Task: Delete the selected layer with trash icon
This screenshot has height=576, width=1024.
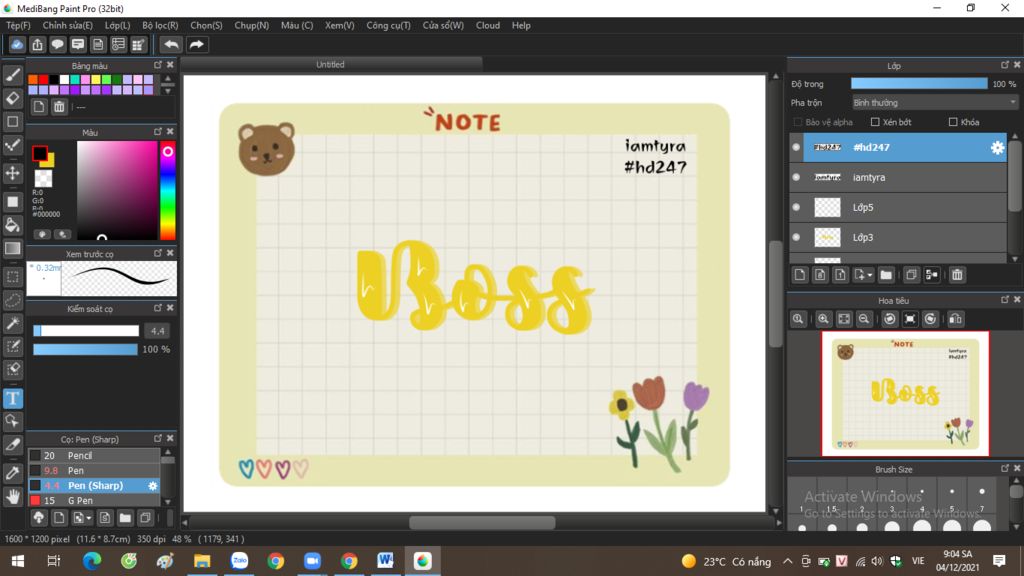Action: (957, 275)
